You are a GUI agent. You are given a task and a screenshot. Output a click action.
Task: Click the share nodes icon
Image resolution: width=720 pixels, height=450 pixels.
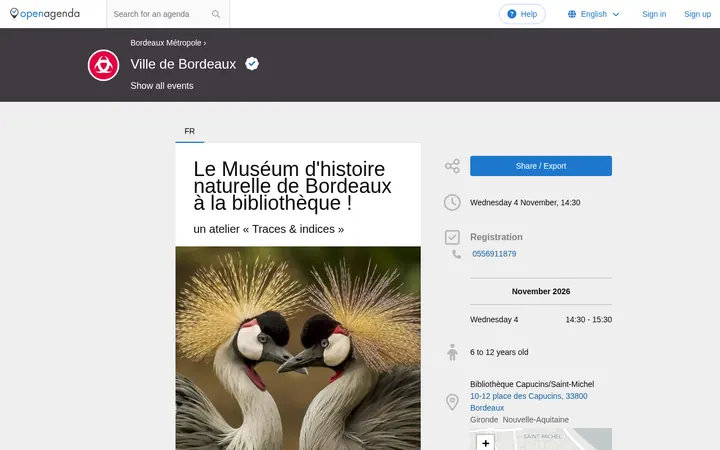452,166
